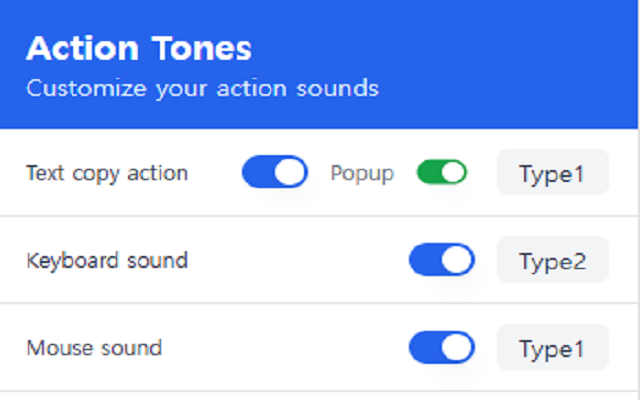Open the Type2 selector for Keyboard sound

pos(552,261)
